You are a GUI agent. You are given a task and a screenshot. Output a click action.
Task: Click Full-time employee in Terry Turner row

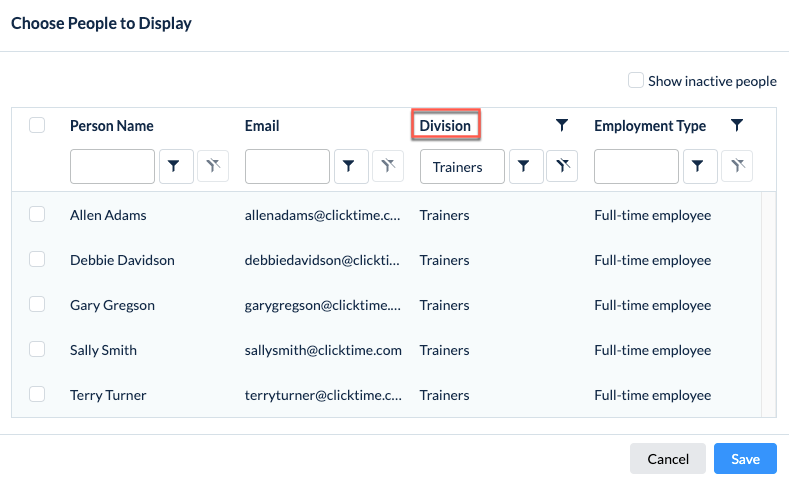pyautogui.click(x=653, y=395)
